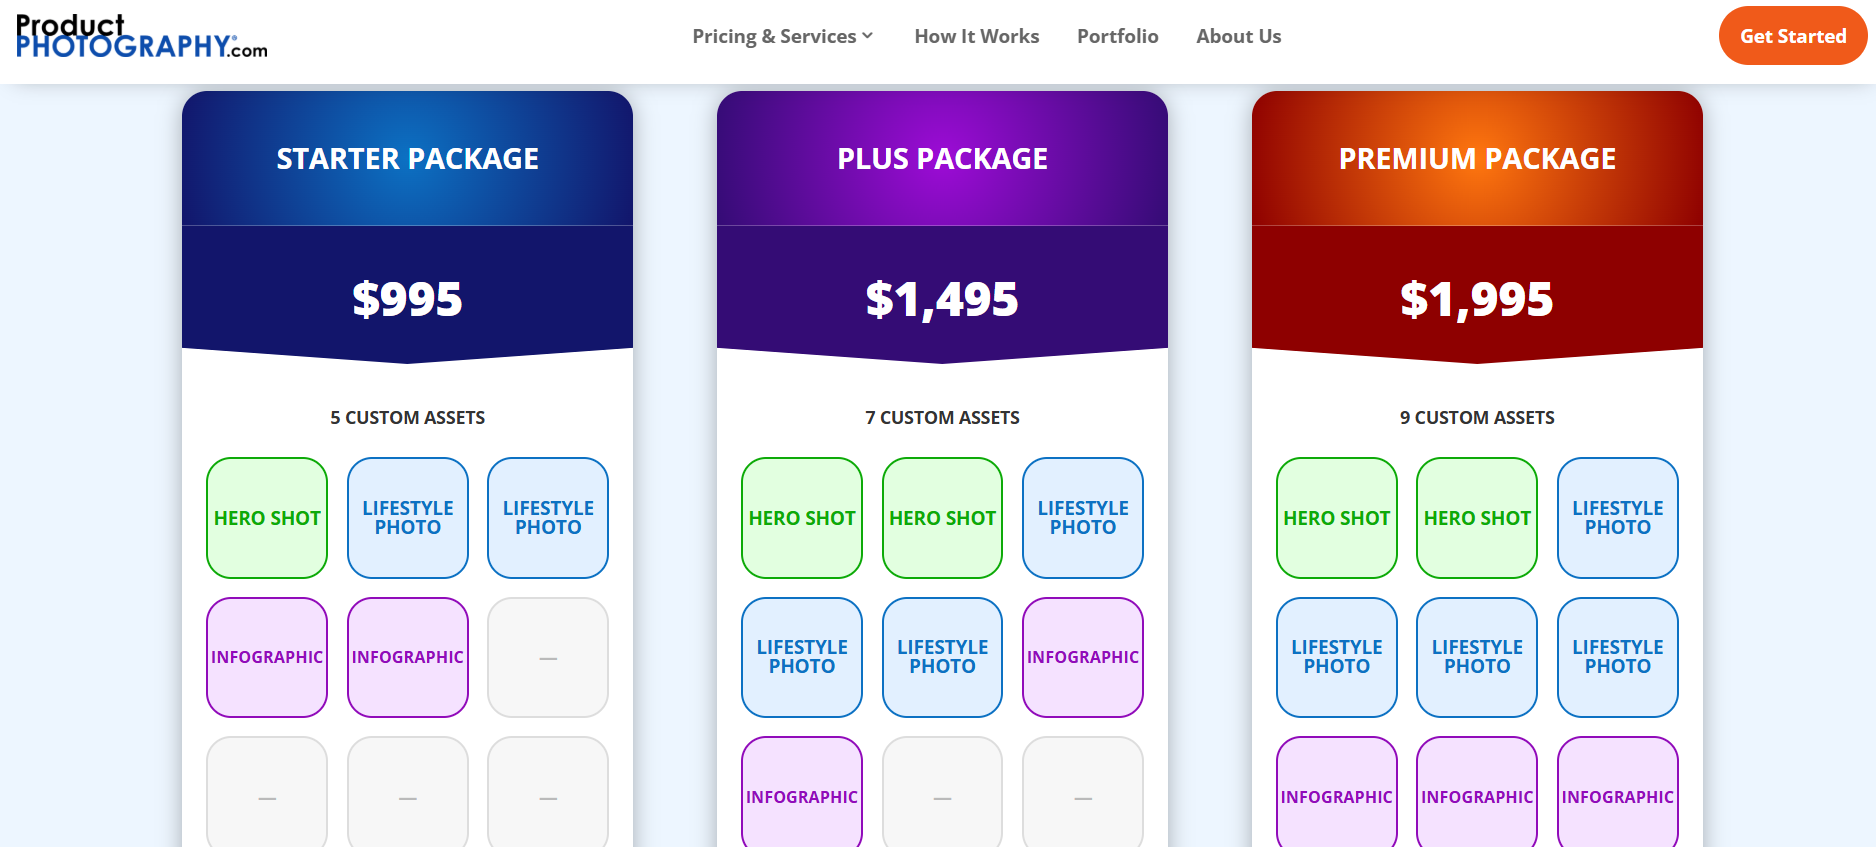Screen dimensions: 1876x847
Task: Click the ProductPhotography.com logo
Action: [x=142, y=37]
